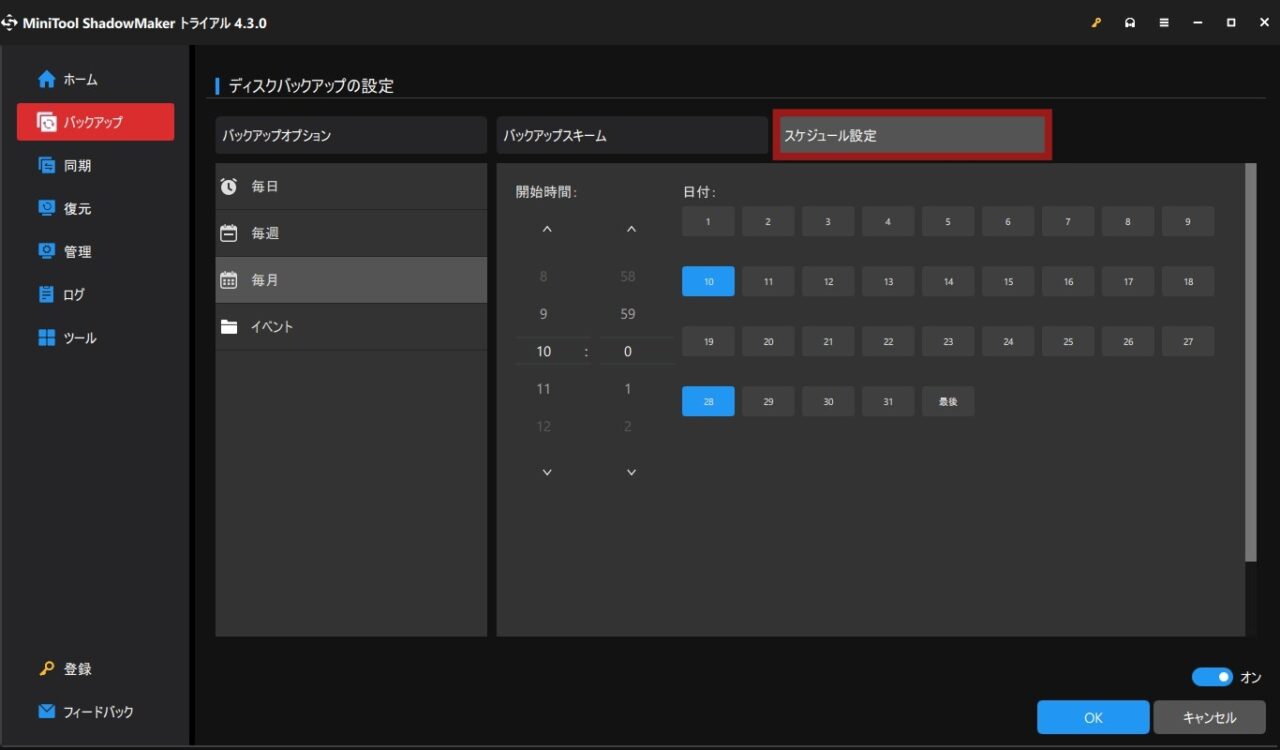Click the Backup icon in the sidebar

point(46,122)
